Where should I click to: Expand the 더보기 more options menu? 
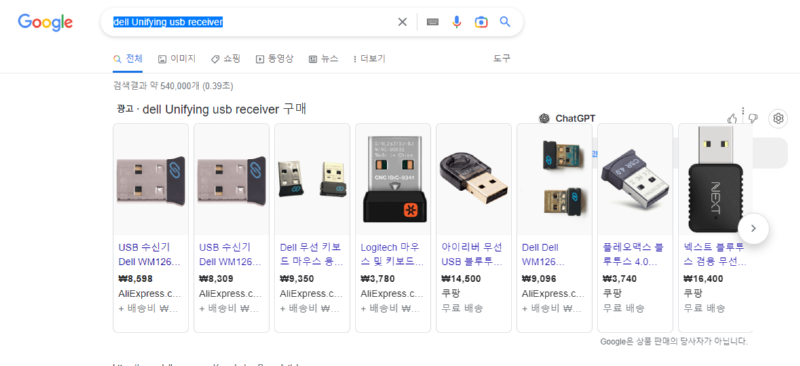(369, 59)
